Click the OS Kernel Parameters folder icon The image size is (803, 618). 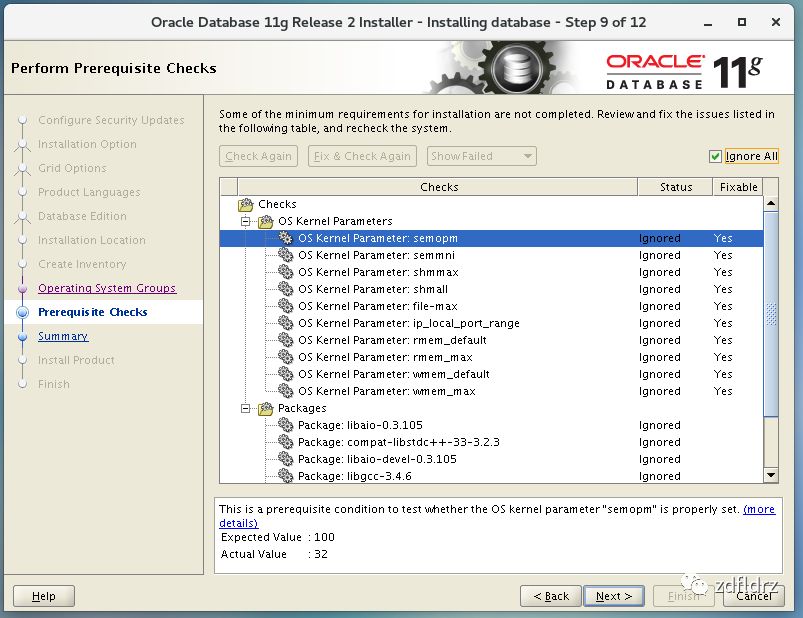click(x=265, y=221)
